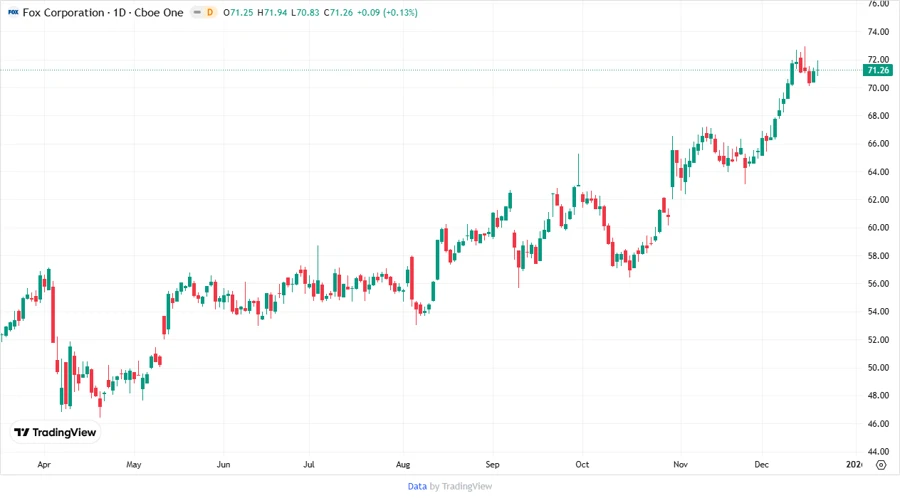Click the open value O71.25
900x498 pixels.
238,12
